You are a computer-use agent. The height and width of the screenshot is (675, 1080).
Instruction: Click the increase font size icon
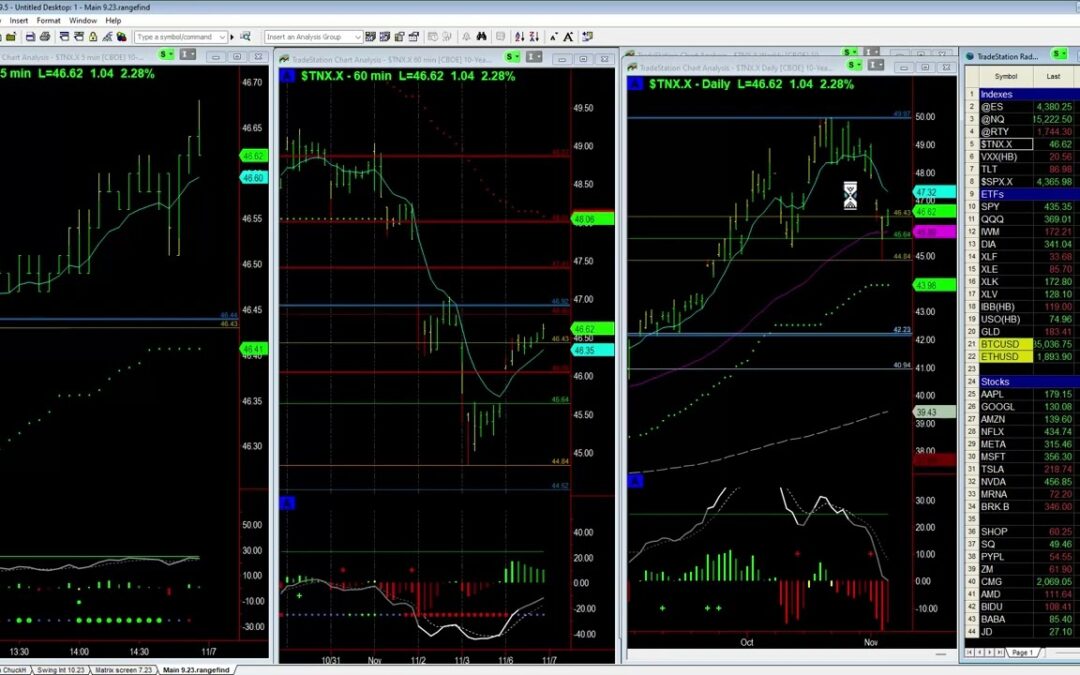(568, 37)
